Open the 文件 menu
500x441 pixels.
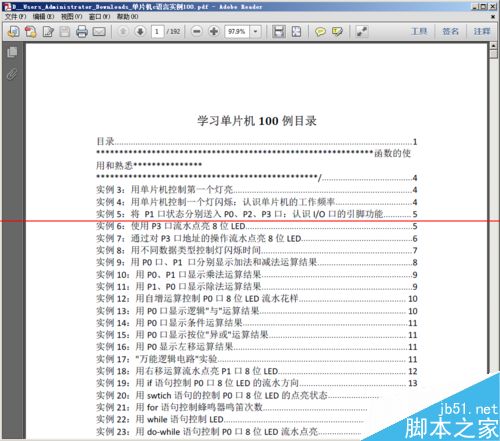(x=15, y=16)
